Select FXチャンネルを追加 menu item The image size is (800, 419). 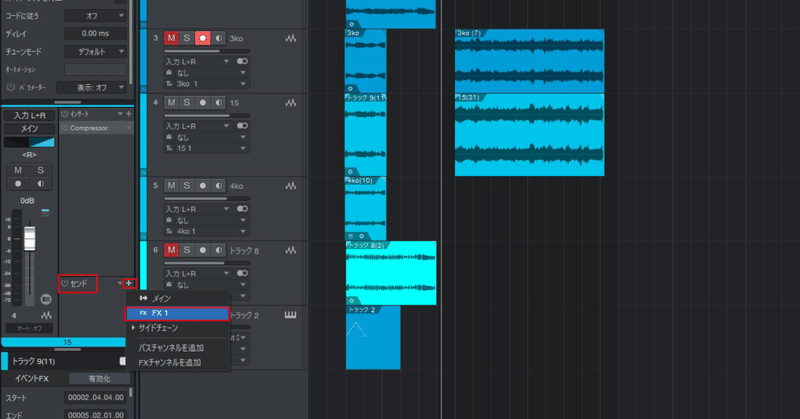click(x=178, y=362)
